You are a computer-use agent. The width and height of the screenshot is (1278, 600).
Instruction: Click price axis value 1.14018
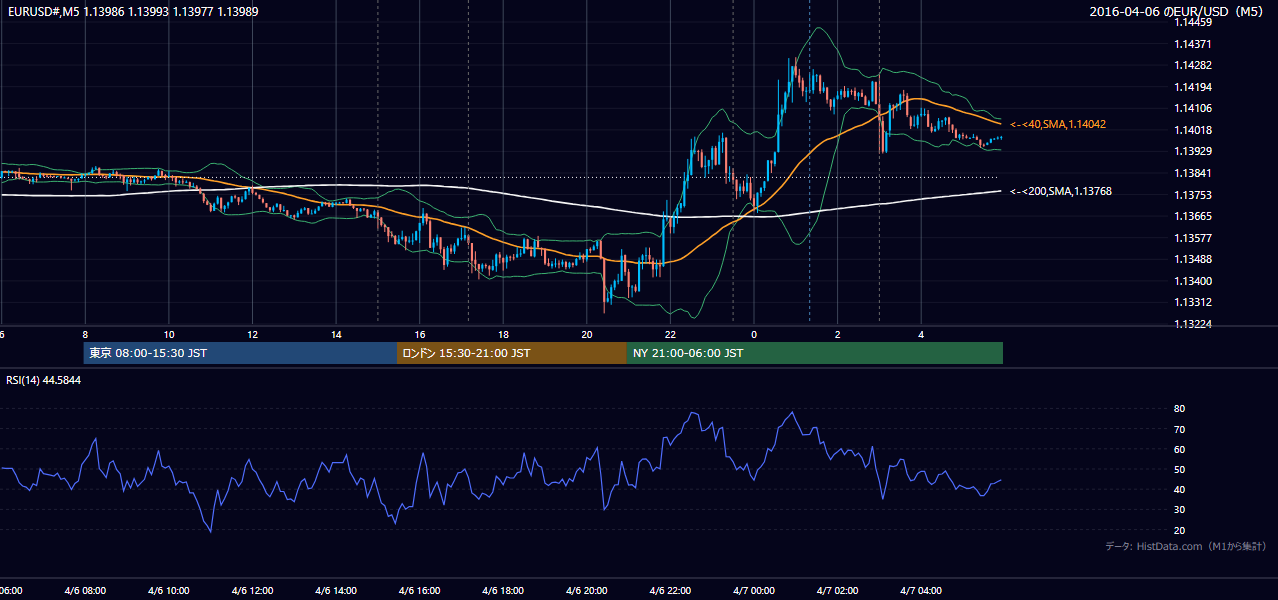[1192, 130]
